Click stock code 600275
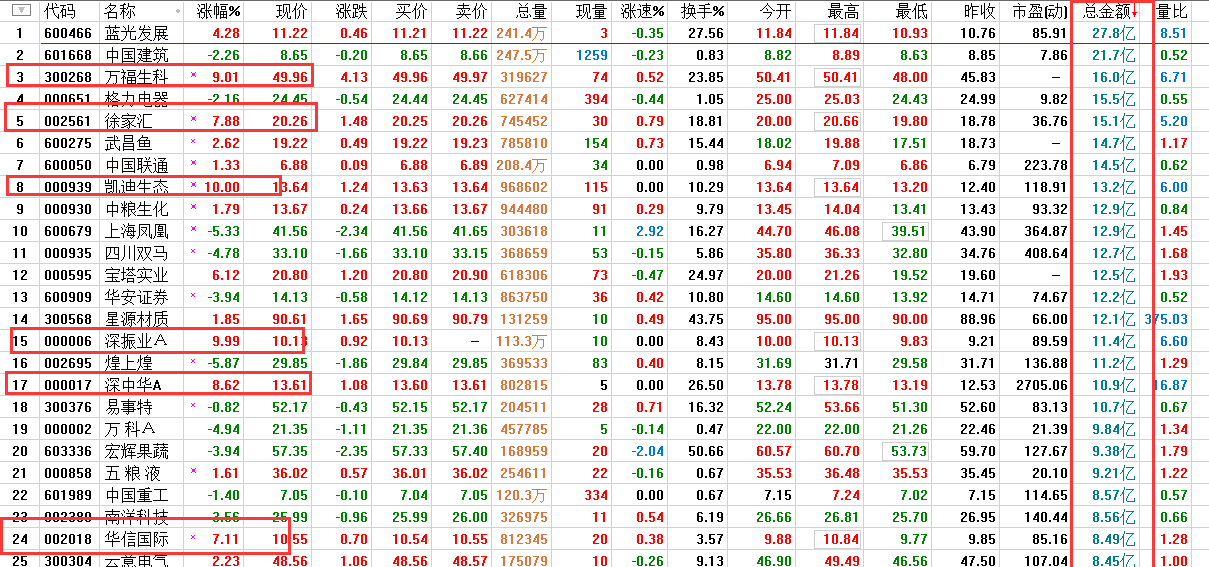Screen dimensions: 1209x567 click(67, 143)
